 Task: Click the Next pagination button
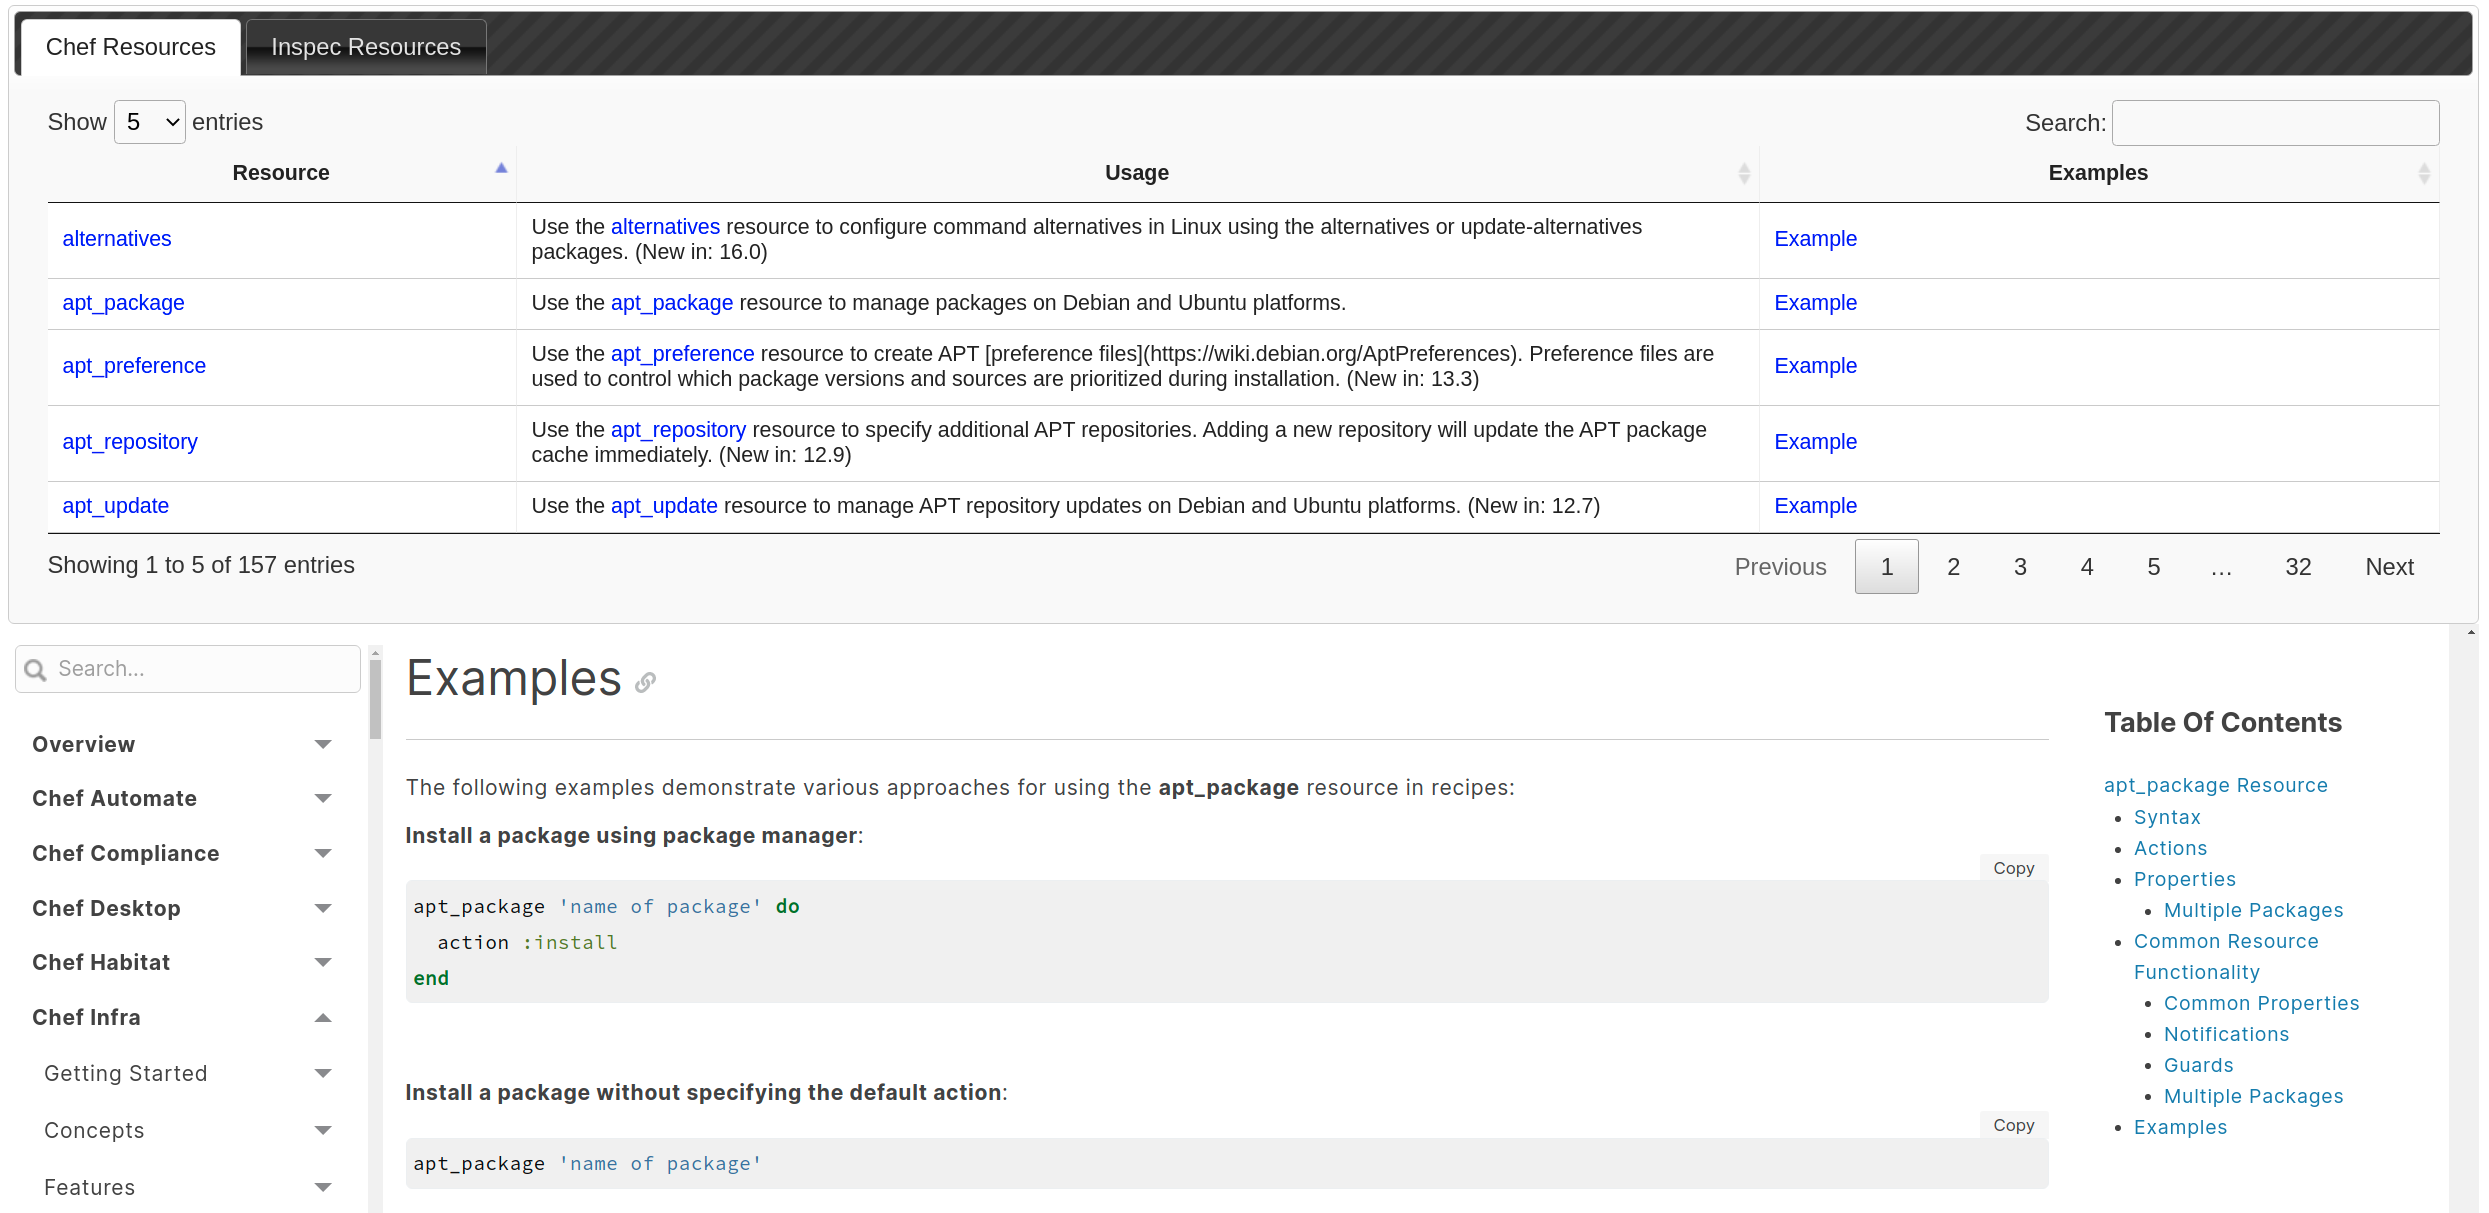[x=2388, y=567]
